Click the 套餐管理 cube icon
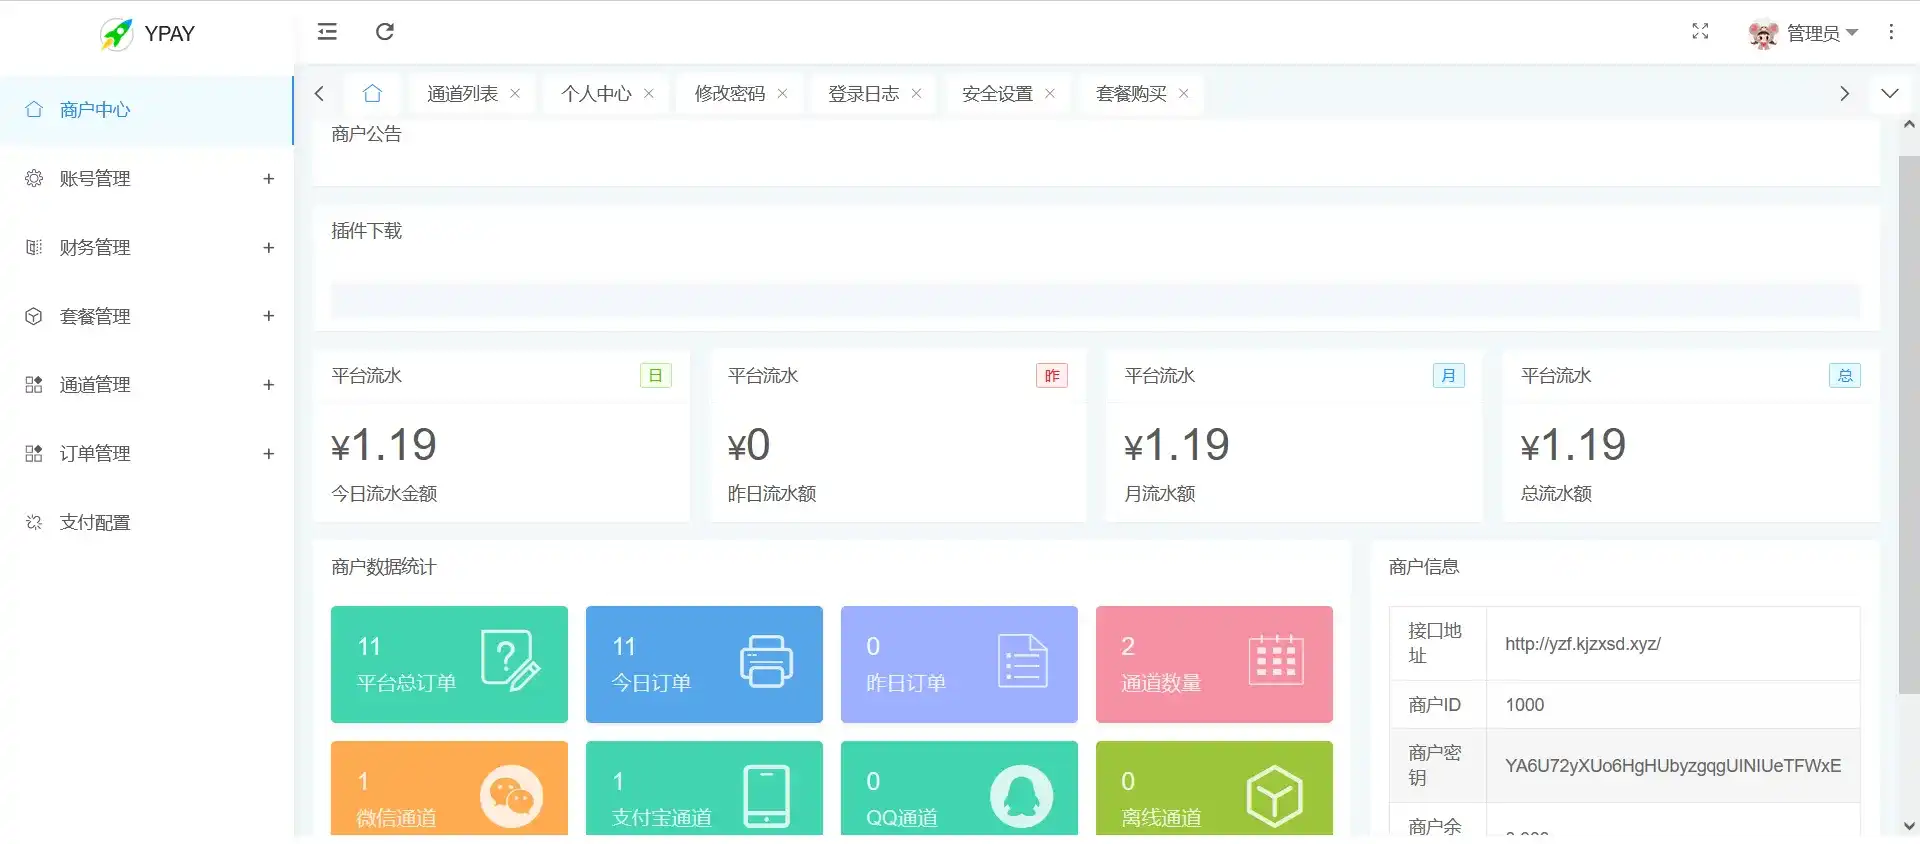The height and width of the screenshot is (844, 1920). point(34,316)
